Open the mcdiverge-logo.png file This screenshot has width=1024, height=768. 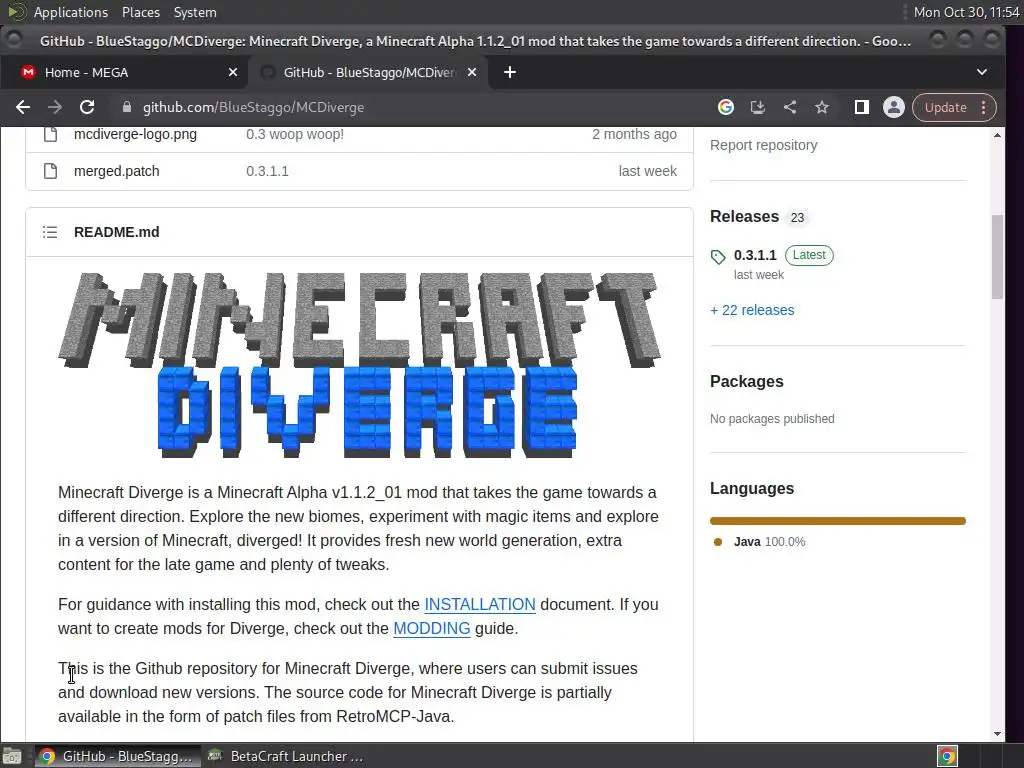coord(135,134)
